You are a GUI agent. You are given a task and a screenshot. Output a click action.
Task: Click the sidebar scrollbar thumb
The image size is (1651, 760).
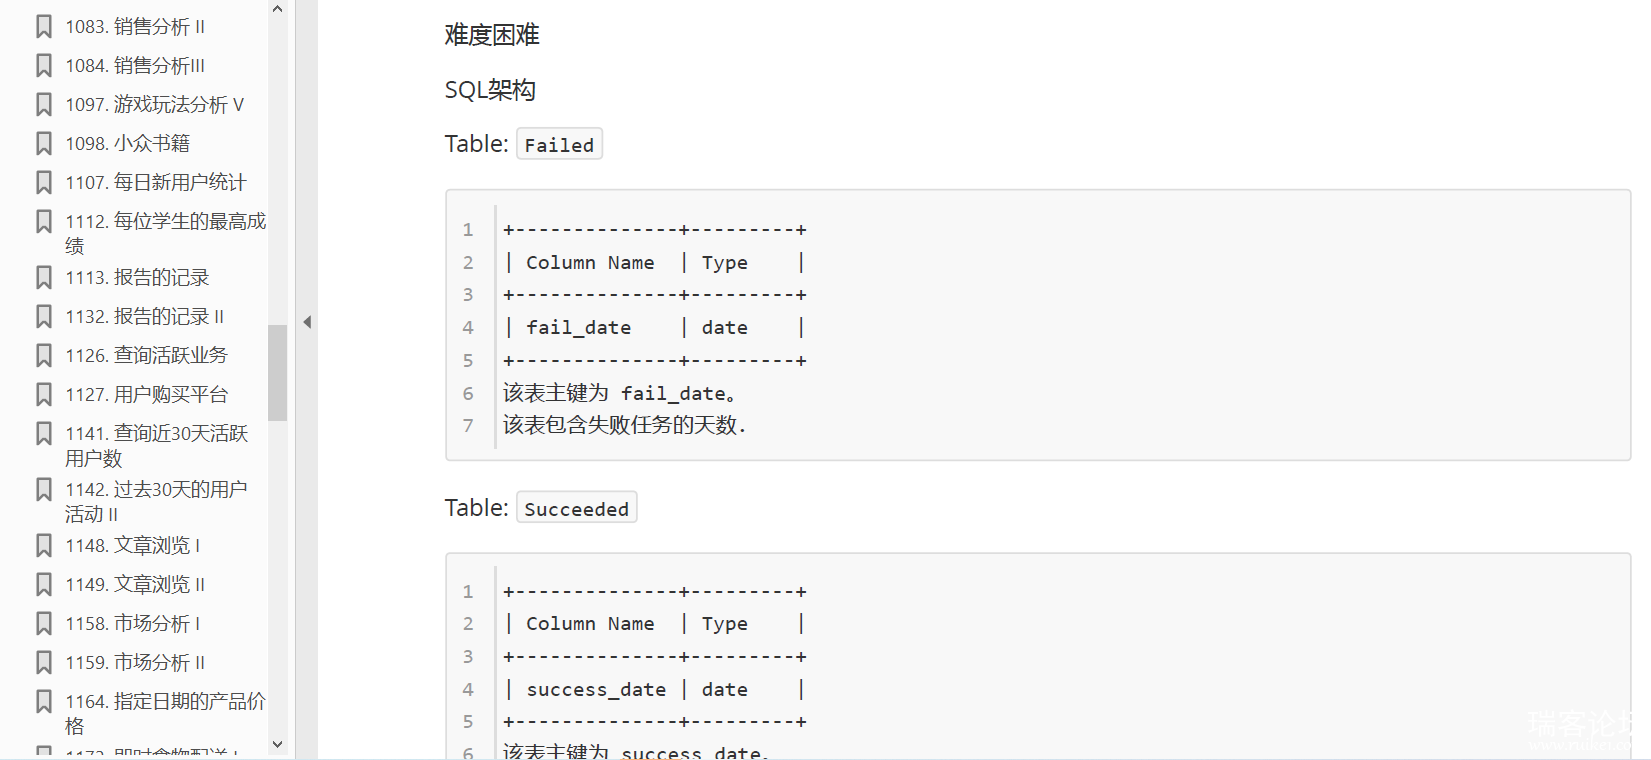[x=278, y=372]
